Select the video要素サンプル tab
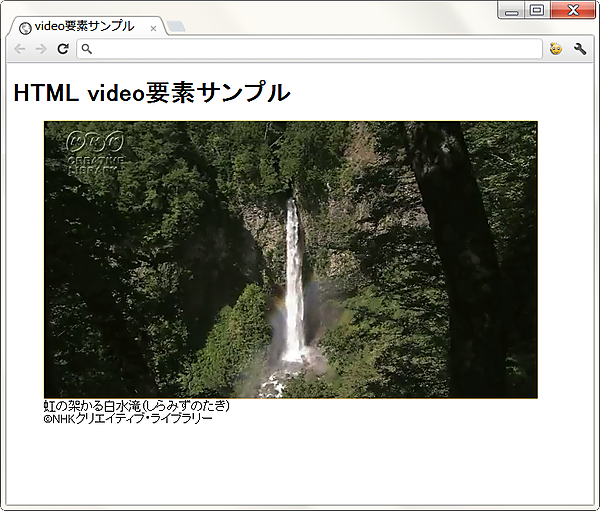This screenshot has height=511, width=600. (88, 27)
